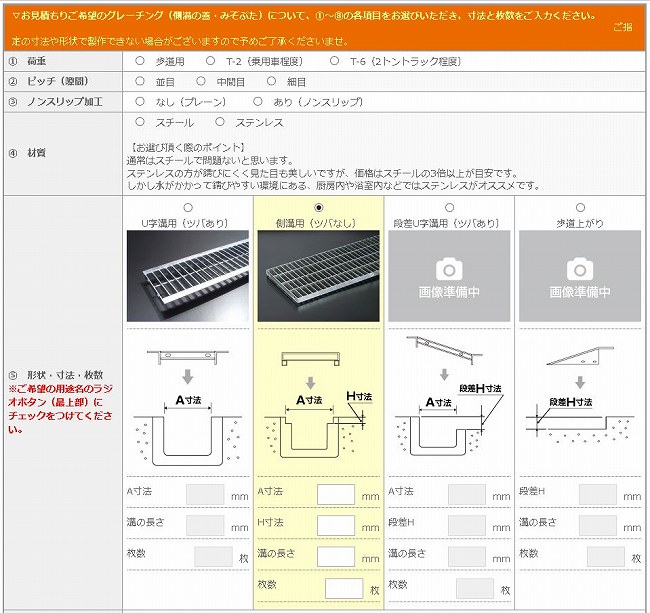Select T-6 (2トントラック程度) load option
Image resolution: width=650 pixels, height=613 pixels.
click(x=335, y=61)
